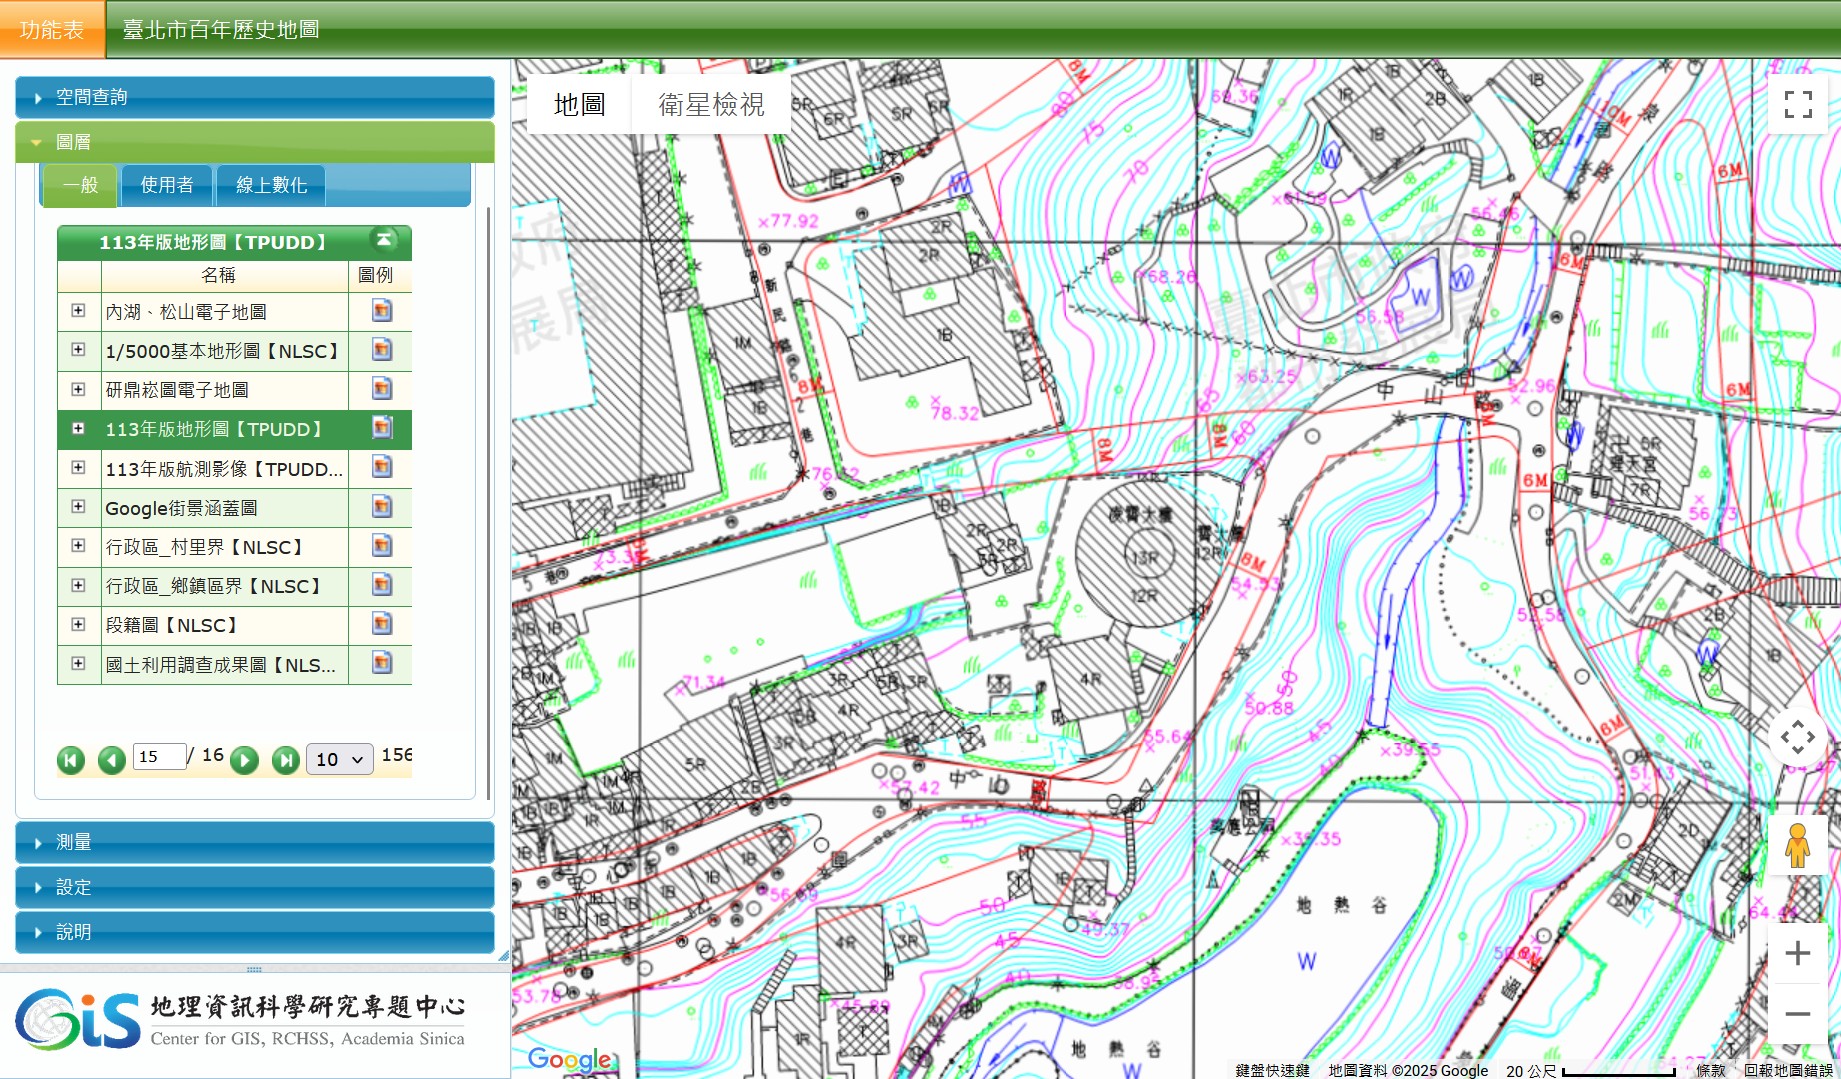This screenshot has width=1841, height=1079.
Task: Go to first page of layer list
Action: pyautogui.click(x=70, y=760)
